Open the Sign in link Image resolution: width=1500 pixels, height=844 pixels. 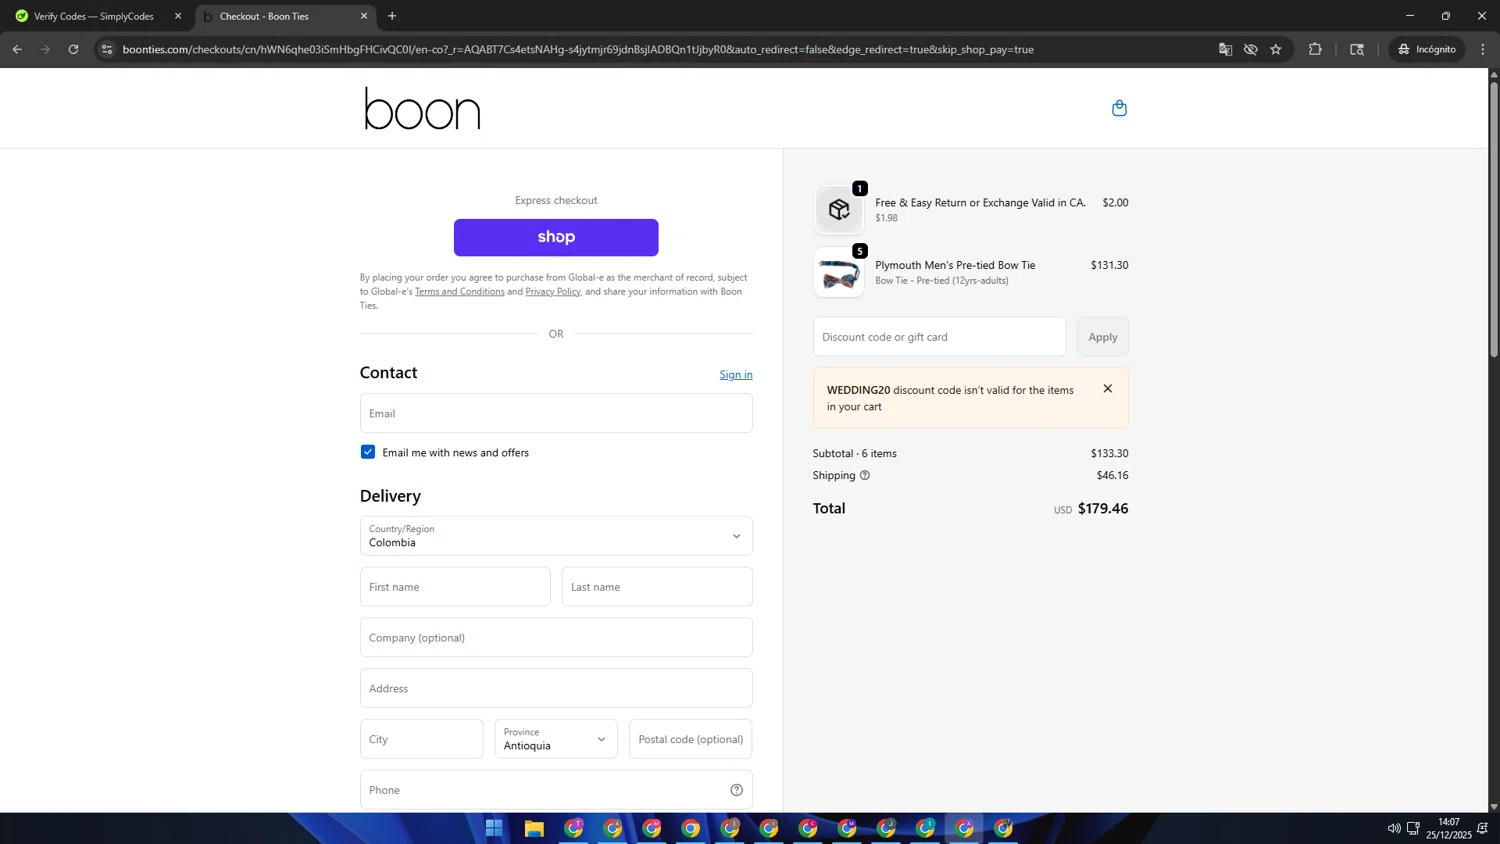736,374
